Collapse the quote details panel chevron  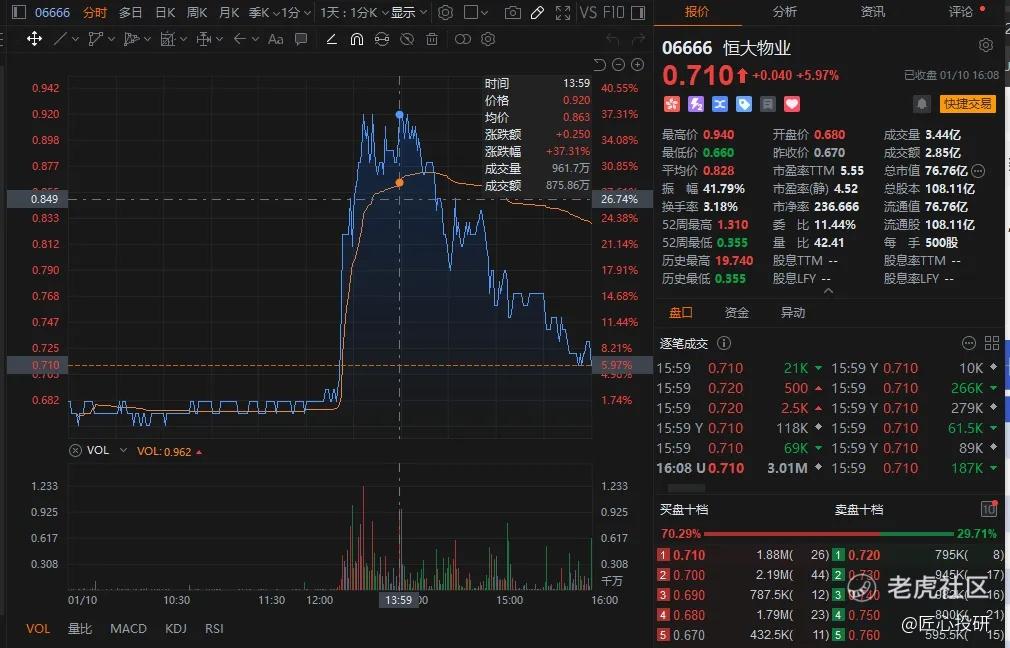click(x=828, y=291)
